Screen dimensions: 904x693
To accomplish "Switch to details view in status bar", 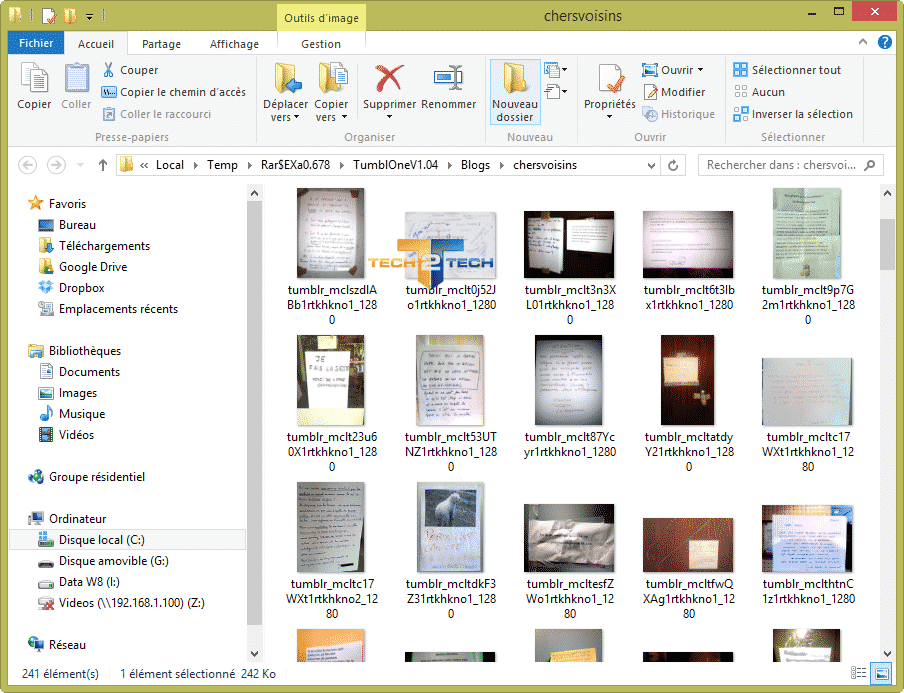I will [x=858, y=673].
